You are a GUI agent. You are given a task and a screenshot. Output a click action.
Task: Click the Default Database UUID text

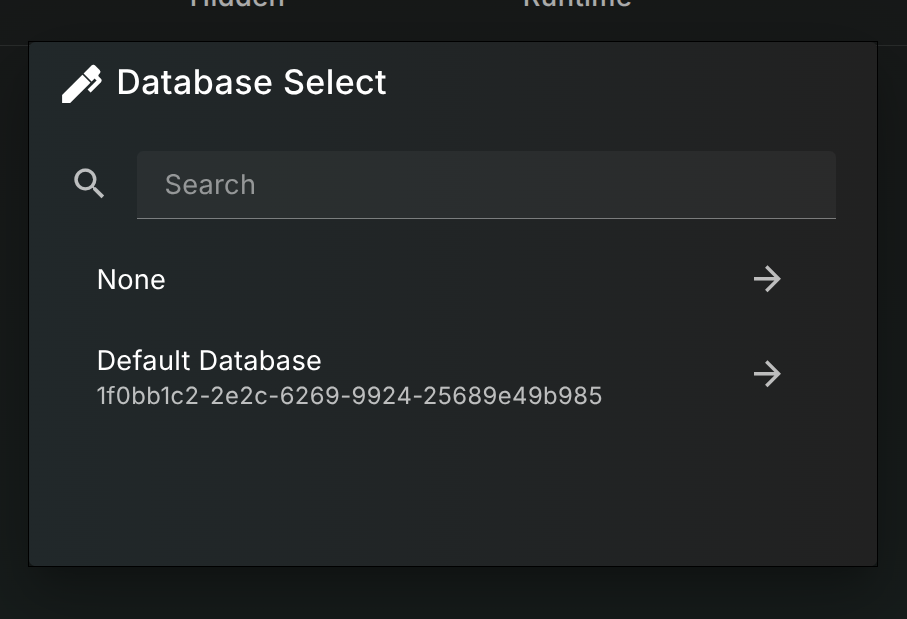(x=349, y=396)
